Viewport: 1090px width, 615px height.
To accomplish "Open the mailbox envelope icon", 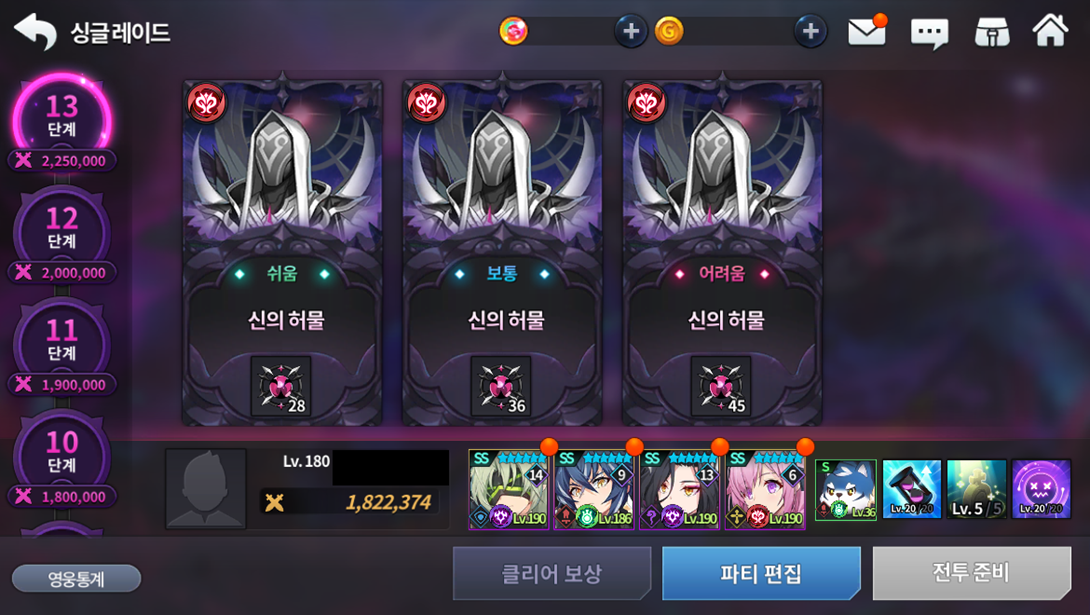I will pyautogui.click(x=867, y=31).
